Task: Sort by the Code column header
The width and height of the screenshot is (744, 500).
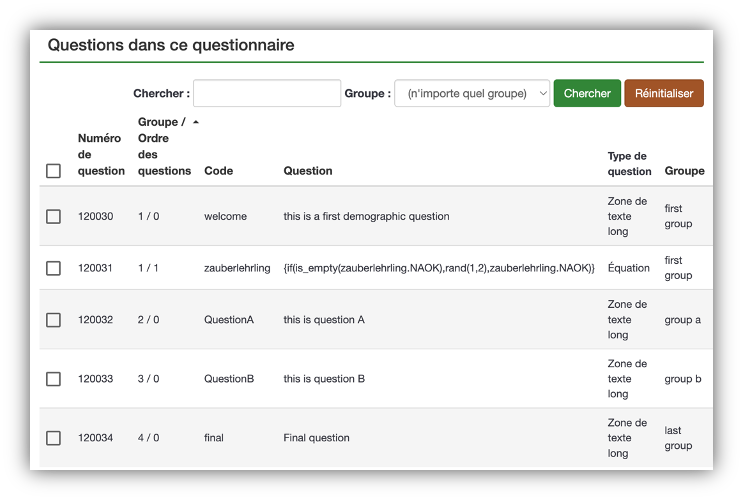Action: 218,171
